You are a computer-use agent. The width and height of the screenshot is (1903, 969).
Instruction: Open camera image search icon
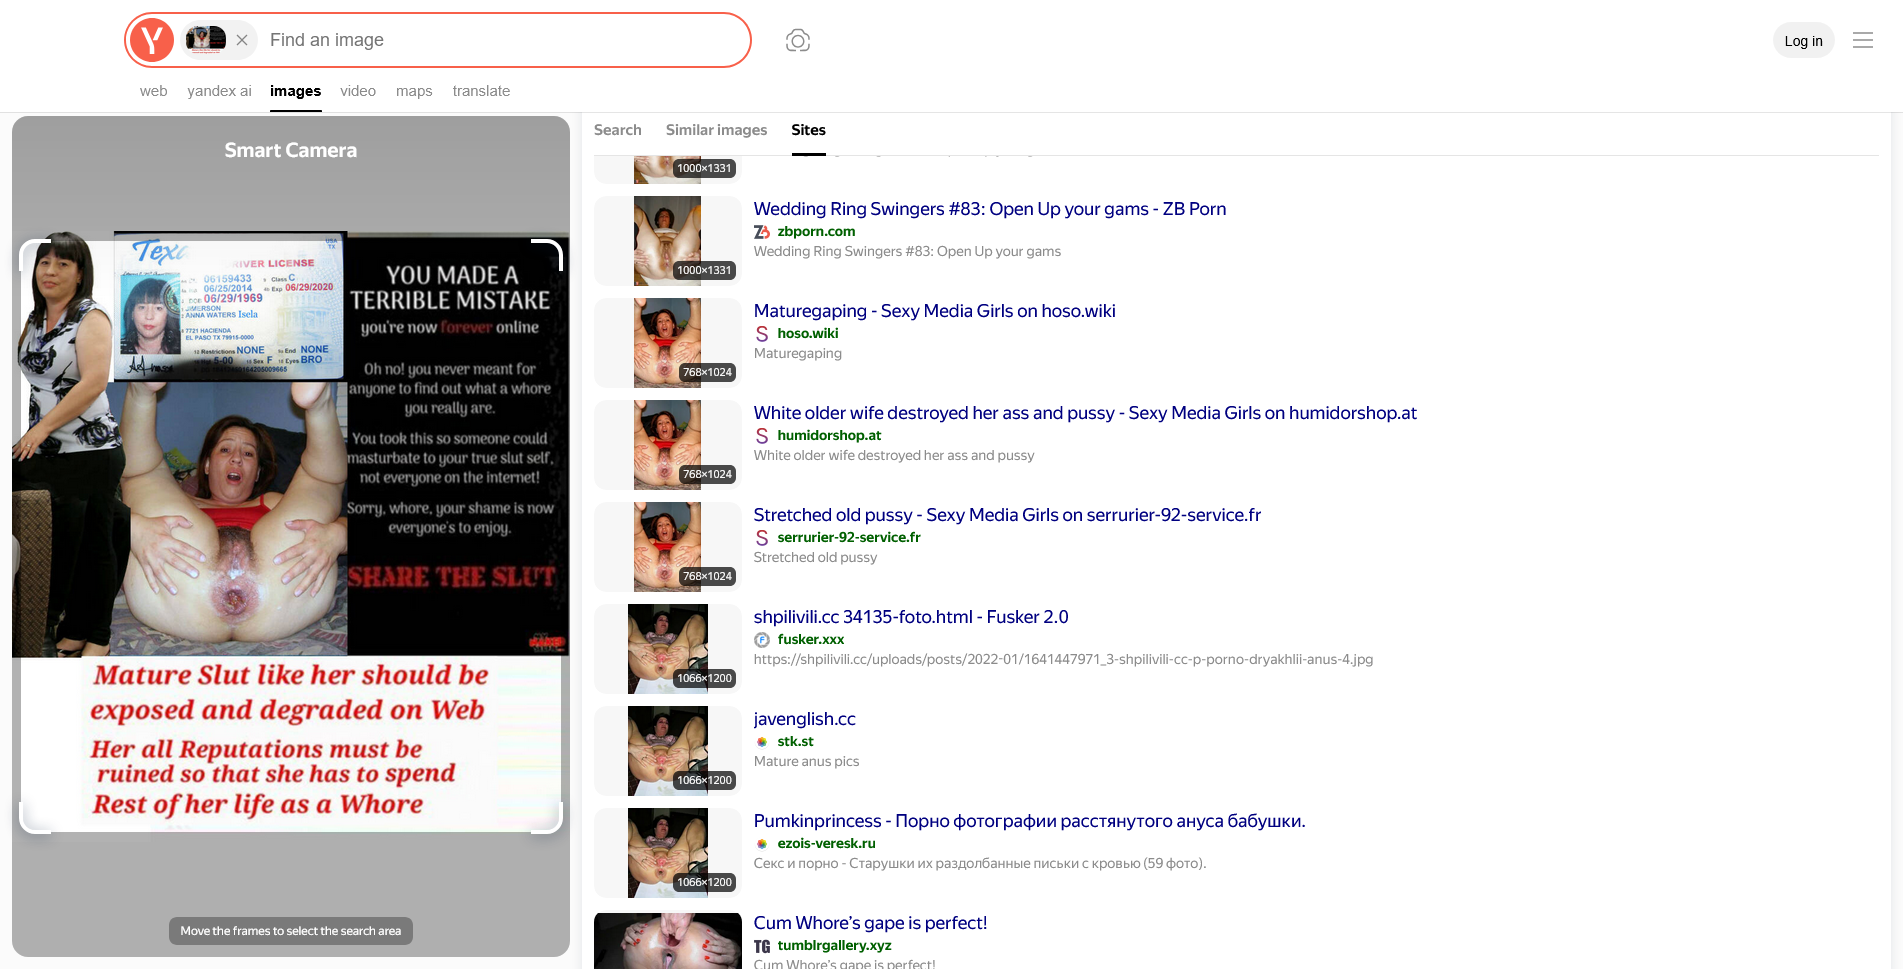point(797,40)
